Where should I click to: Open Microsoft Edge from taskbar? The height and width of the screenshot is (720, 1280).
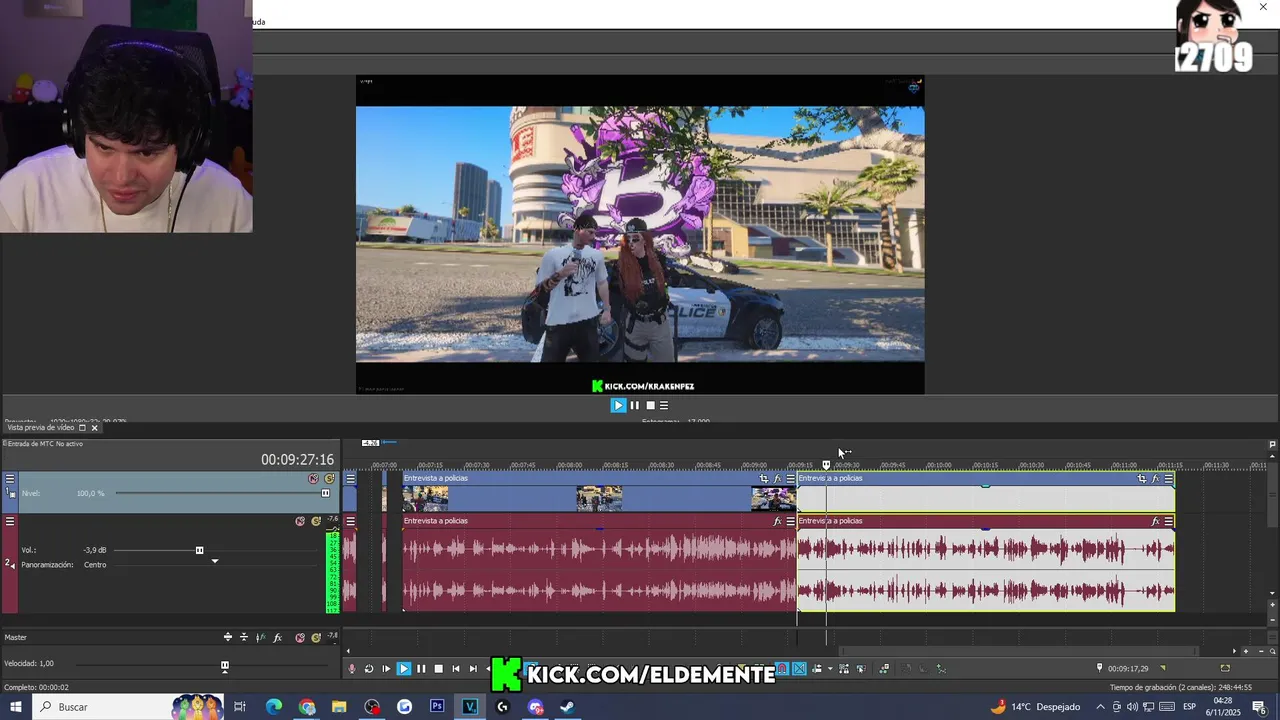(274, 707)
